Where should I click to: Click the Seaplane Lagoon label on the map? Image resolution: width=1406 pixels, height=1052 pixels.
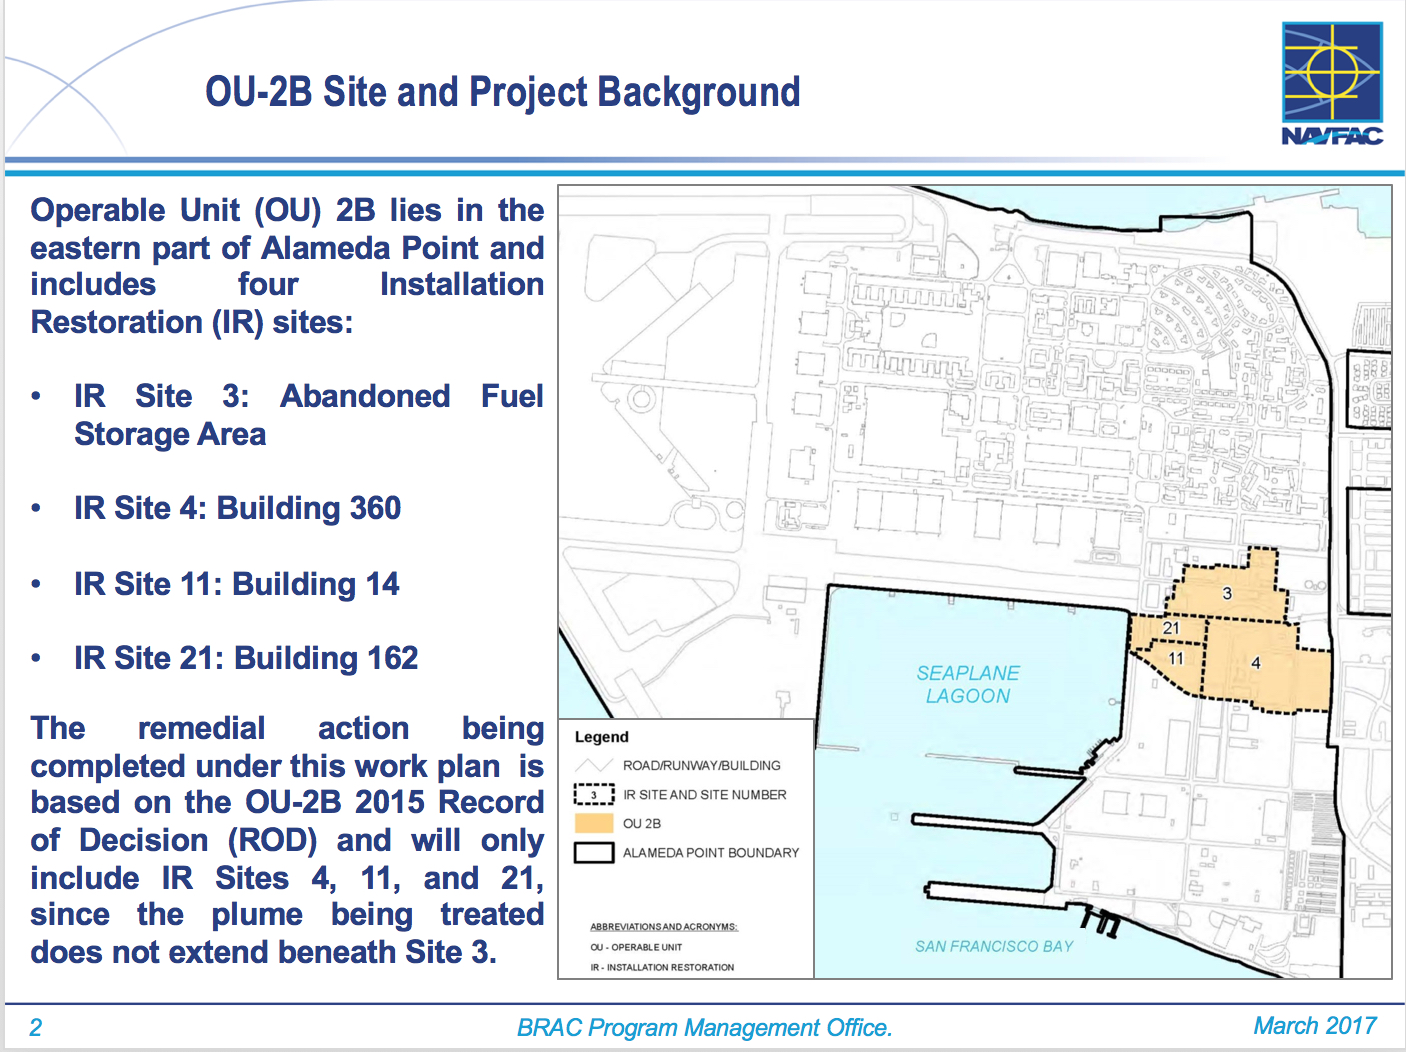[x=967, y=685]
